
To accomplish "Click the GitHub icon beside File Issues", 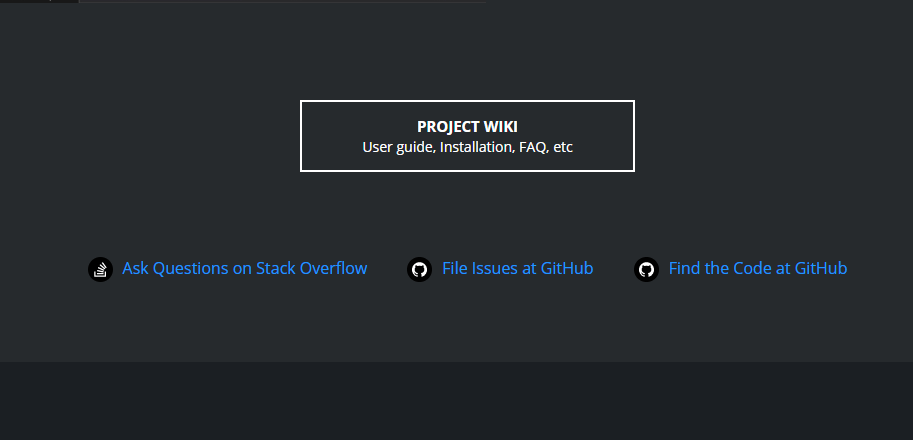I will coord(419,269).
